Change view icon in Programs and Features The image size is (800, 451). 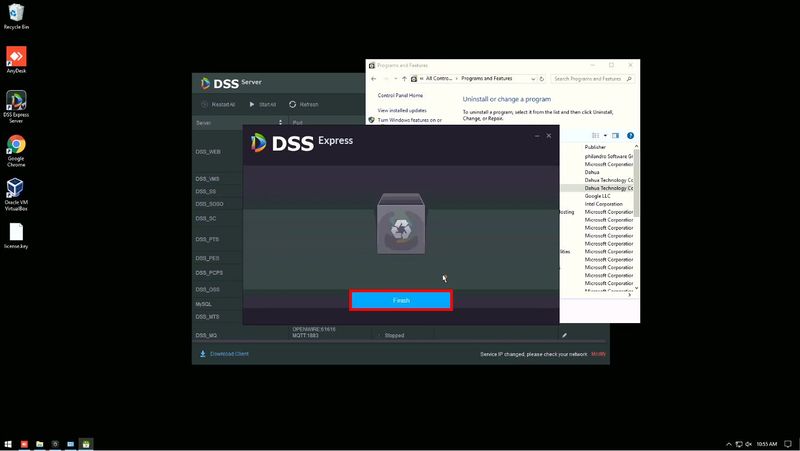pos(595,136)
